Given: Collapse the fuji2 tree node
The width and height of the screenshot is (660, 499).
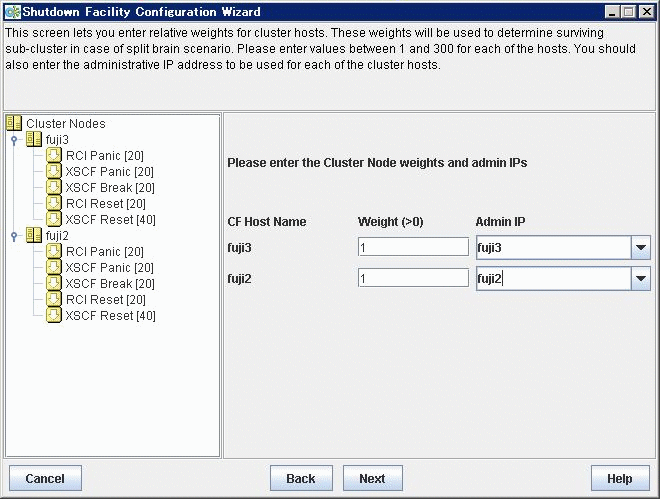Looking at the screenshot, I should (x=14, y=236).
